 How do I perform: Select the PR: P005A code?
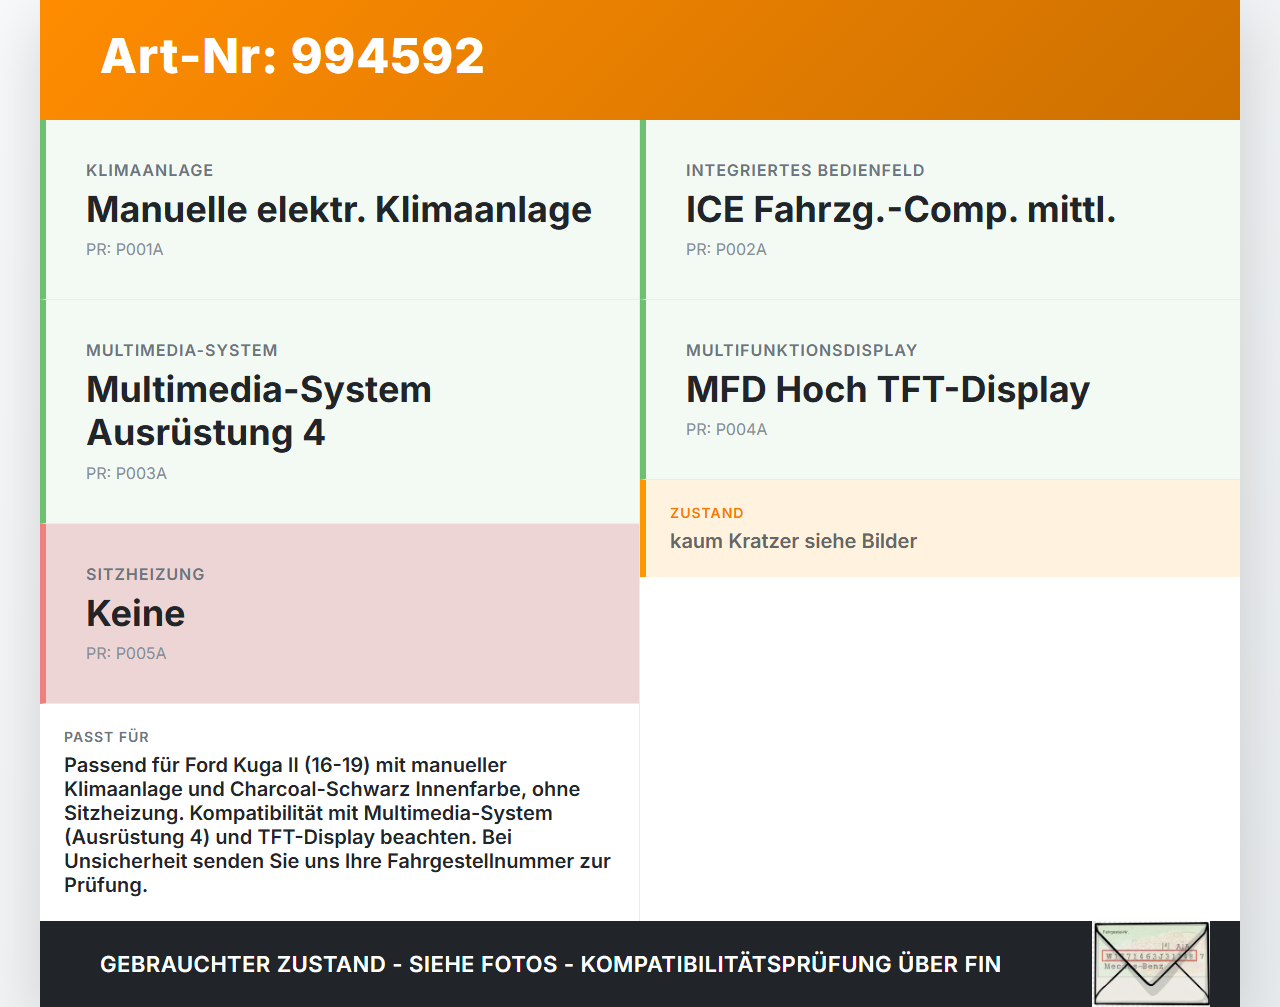[126, 654]
